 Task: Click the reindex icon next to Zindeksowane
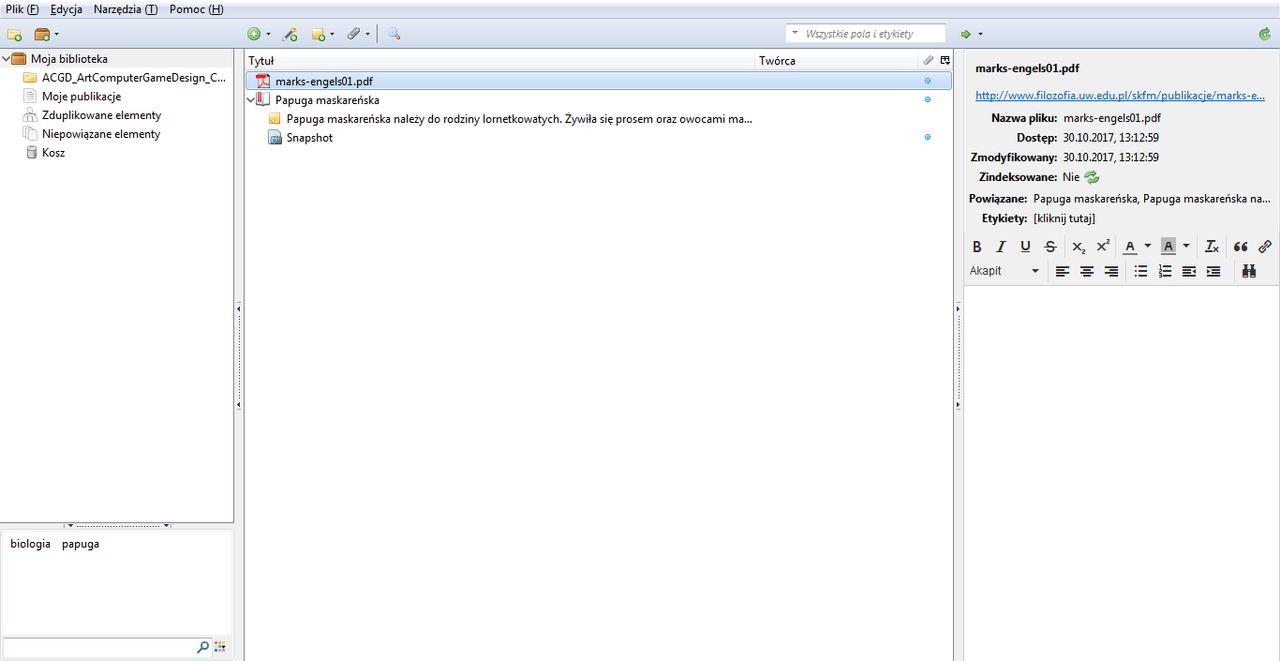(1092, 177)
